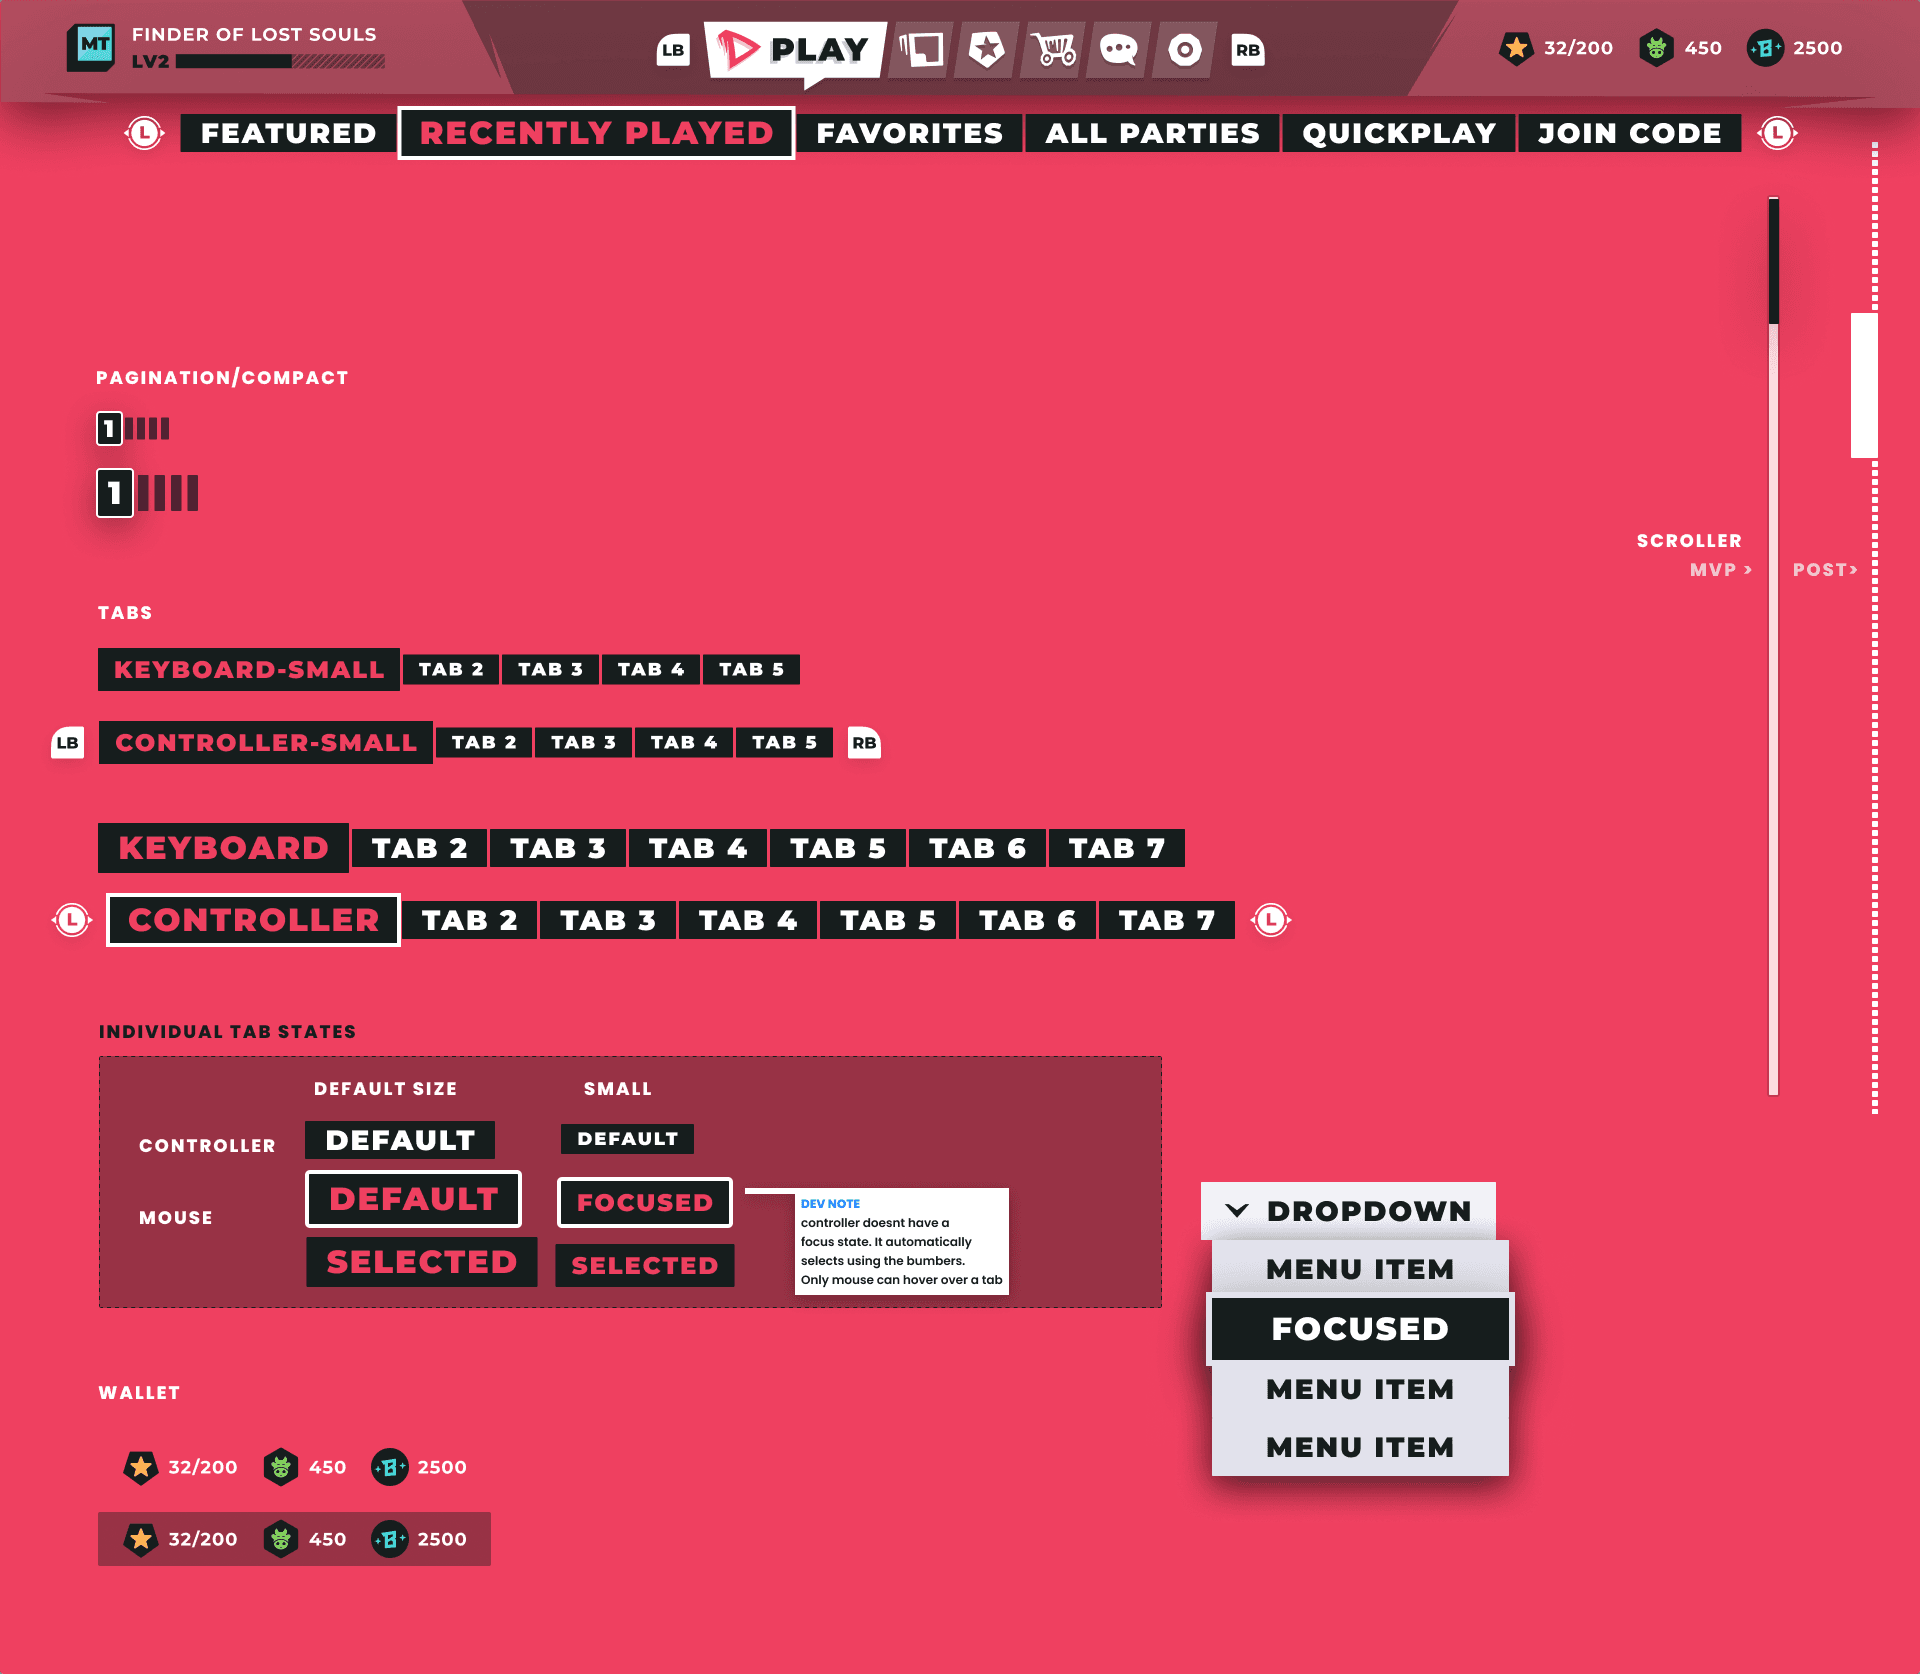Screen dimensions: 1920x1674
Task: Click LB icon beside CONTROLLER-SMALL tabs
Action: tap(67, 743)
